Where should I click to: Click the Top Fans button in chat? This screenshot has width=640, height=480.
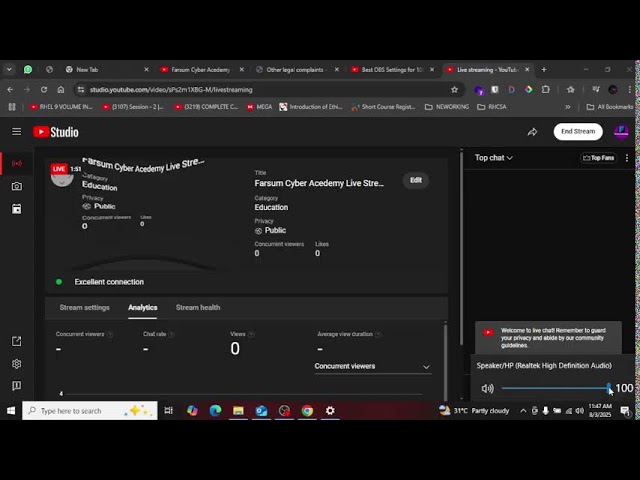pos(599,158)
